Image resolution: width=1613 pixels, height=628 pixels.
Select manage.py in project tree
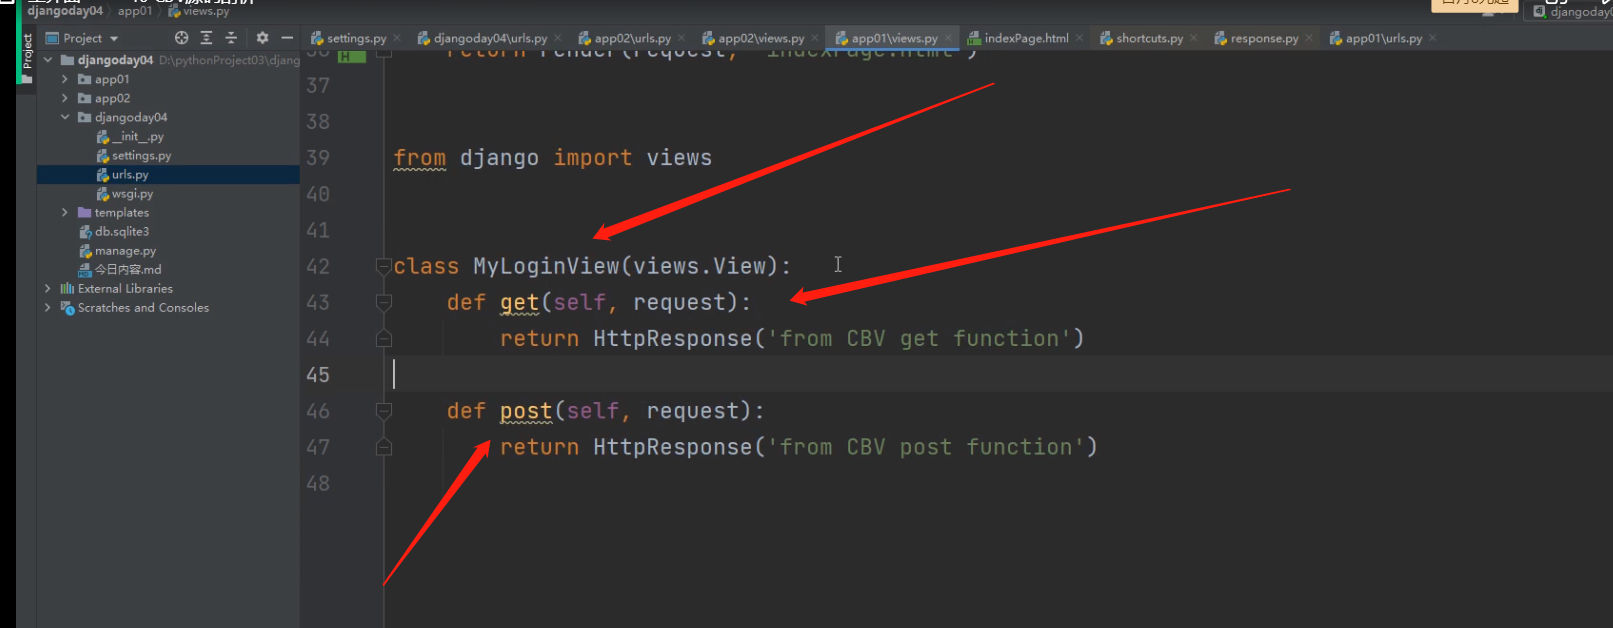(117, 250)
